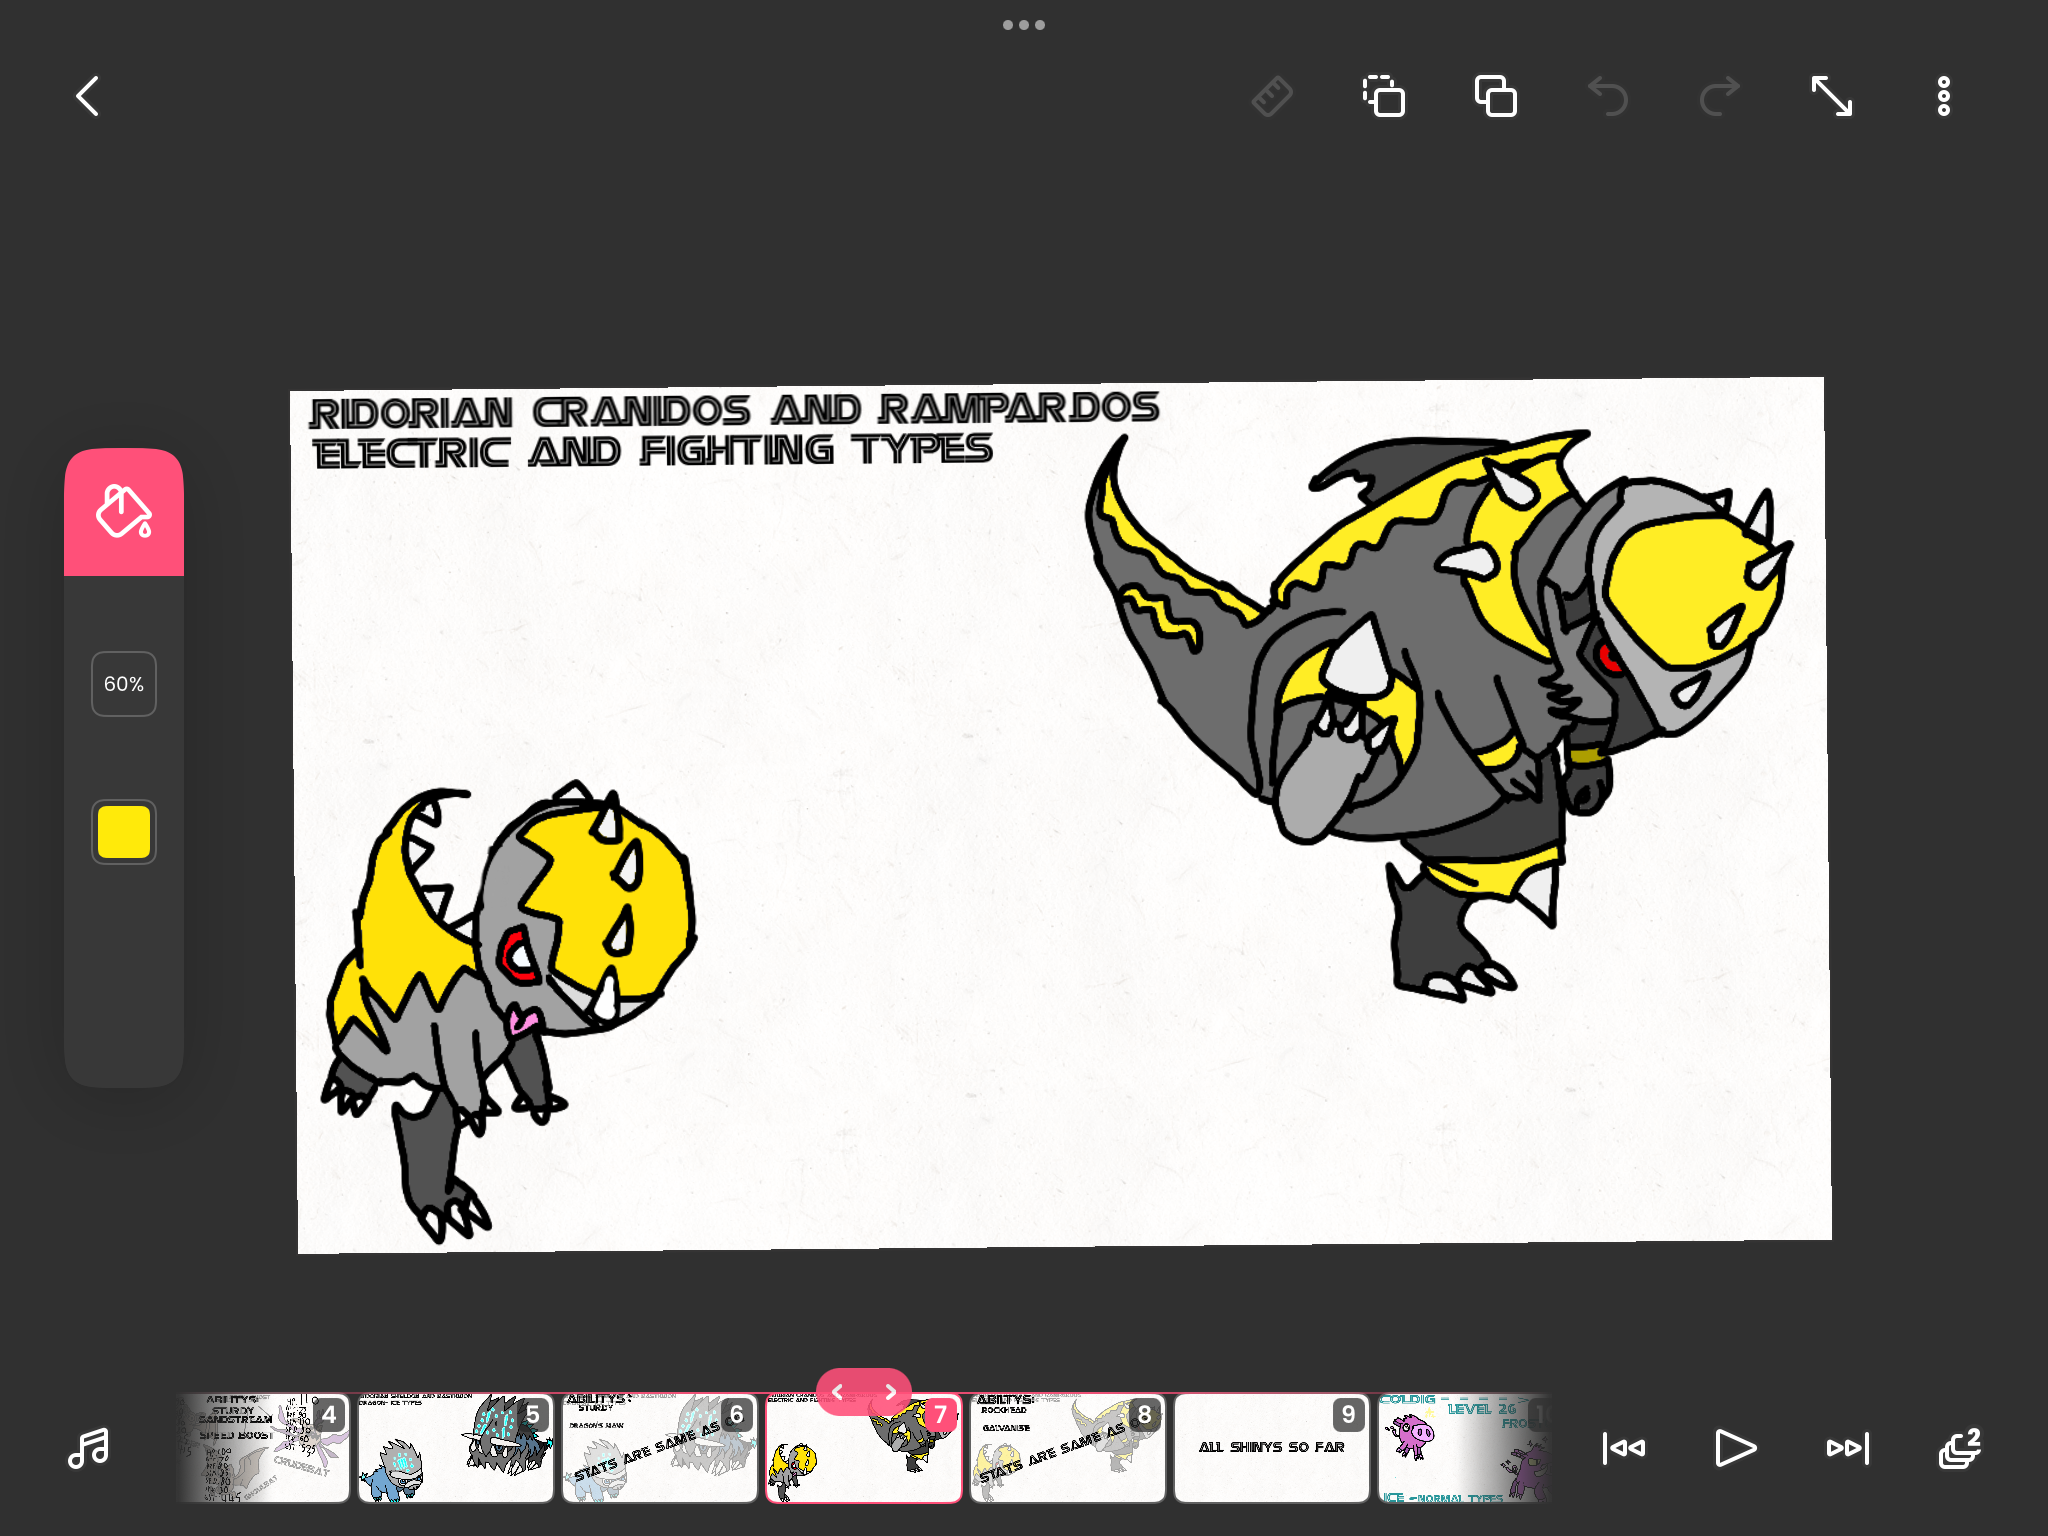Tap the three dots at top center
The image size is (2048, 1536).
(x=1024, y=25)
